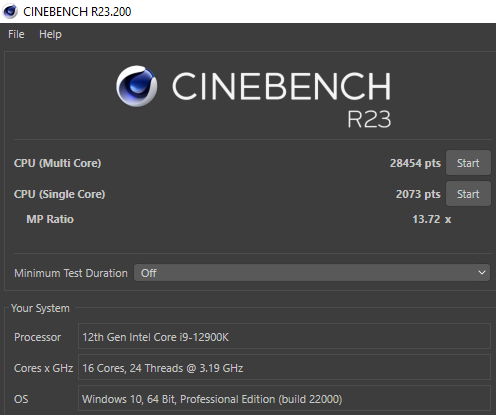Image resolution: width=496 pixels, height=415 pixels.
Task: Open the Minimum Test Duration dropdown
Action: tap(312, 273)
